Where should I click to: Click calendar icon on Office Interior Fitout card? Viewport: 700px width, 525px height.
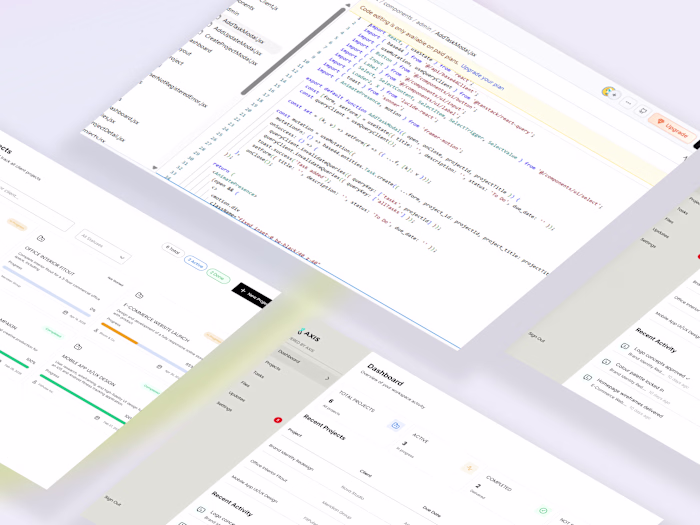tap(65, 312)
